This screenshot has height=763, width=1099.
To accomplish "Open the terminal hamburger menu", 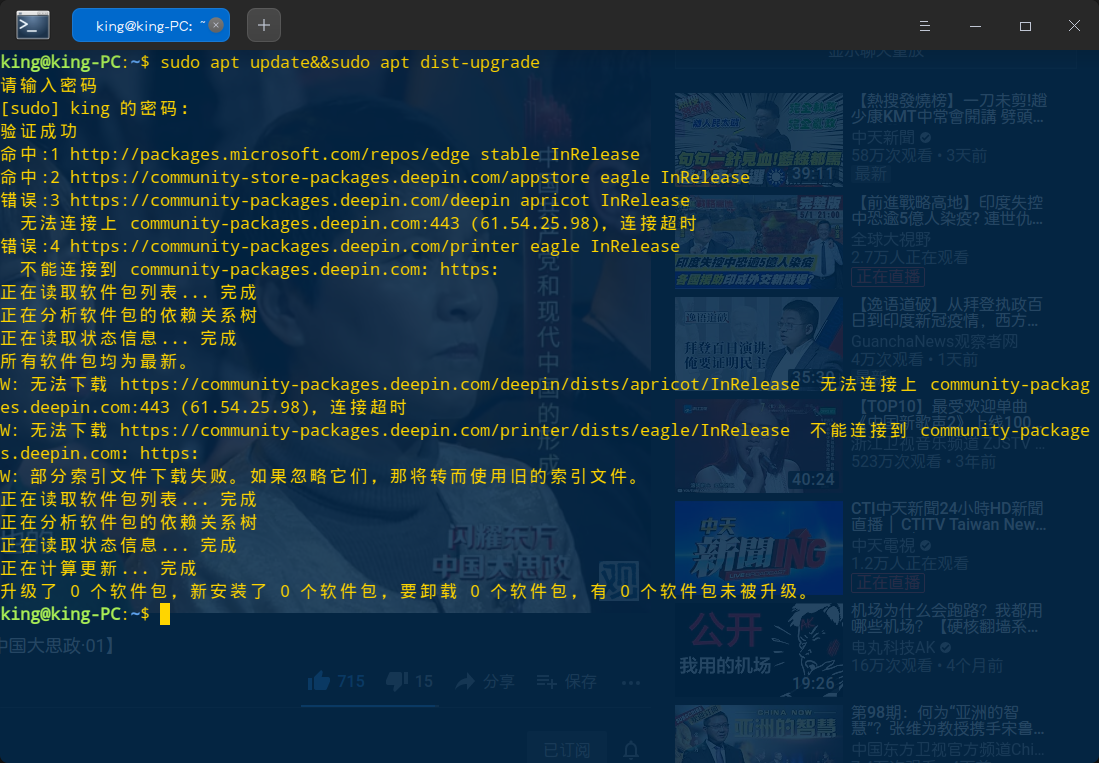I will click(x=925, y=26).
